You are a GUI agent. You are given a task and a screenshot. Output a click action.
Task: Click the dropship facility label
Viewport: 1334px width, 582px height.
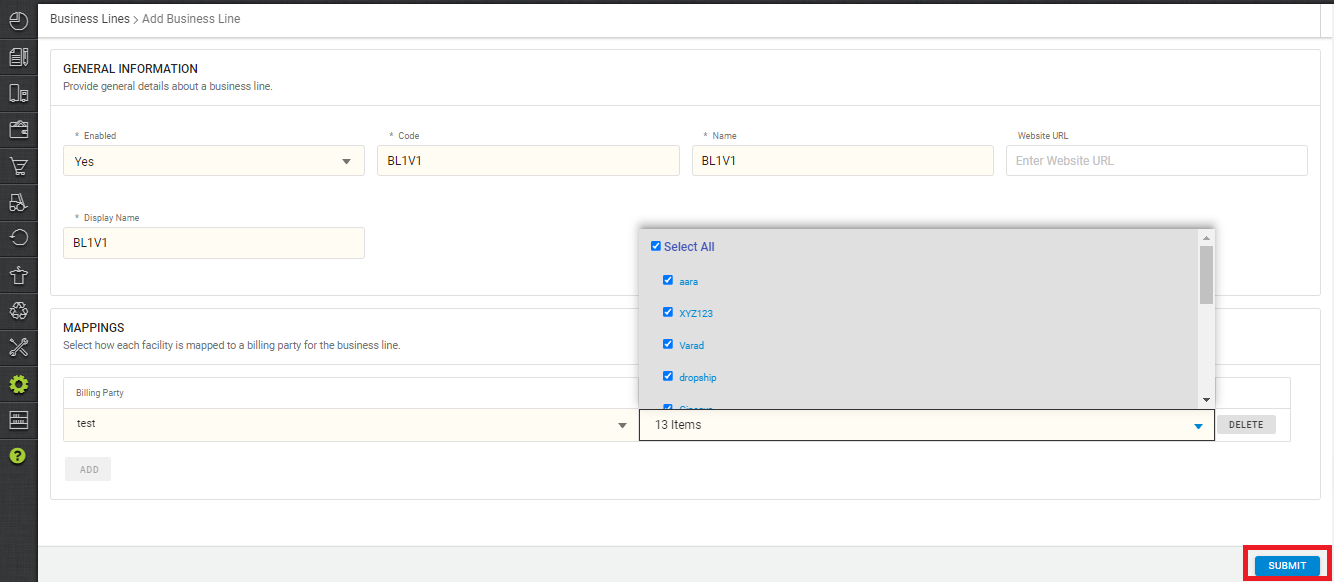[x=698, y=378]
